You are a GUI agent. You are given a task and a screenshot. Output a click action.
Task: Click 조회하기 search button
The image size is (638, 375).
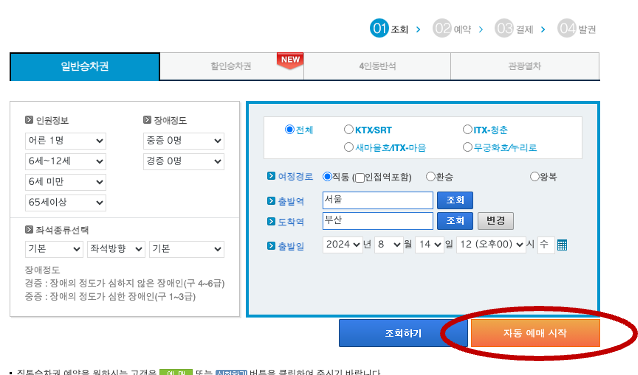(x=403, y=333)
